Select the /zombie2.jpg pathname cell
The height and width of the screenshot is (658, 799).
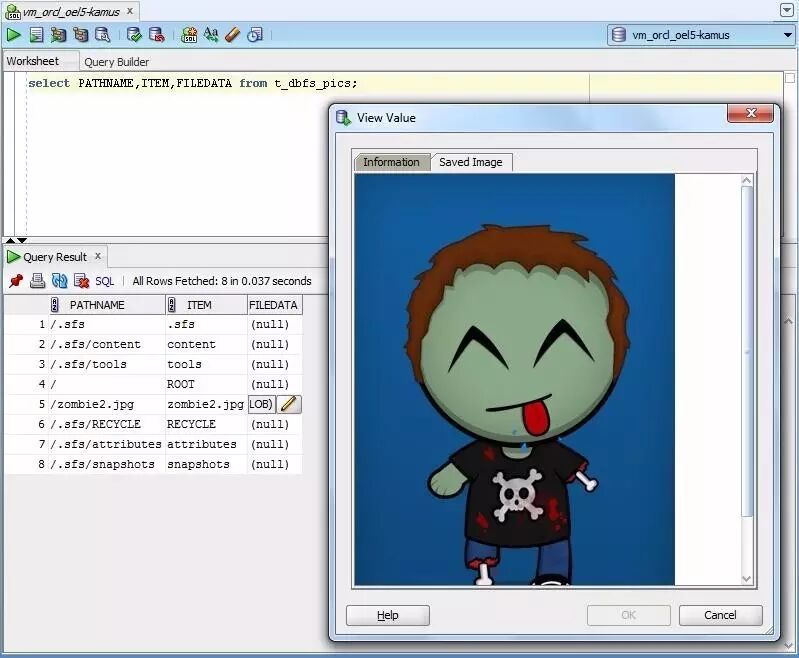(107, 404)
